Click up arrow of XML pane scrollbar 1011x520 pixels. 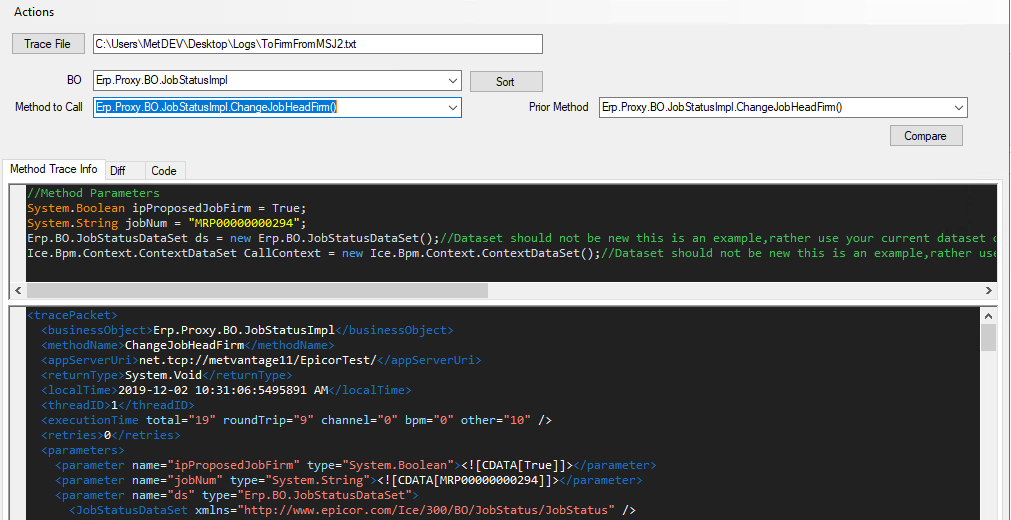[988, 315]
